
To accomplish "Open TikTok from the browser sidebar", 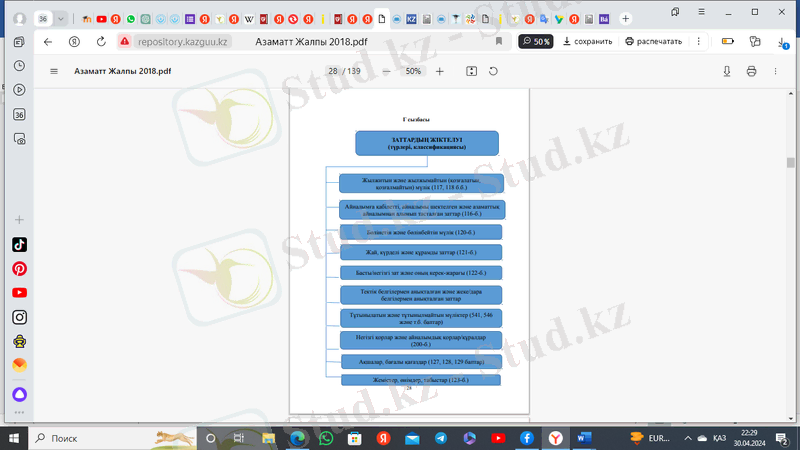I will 19,245.
